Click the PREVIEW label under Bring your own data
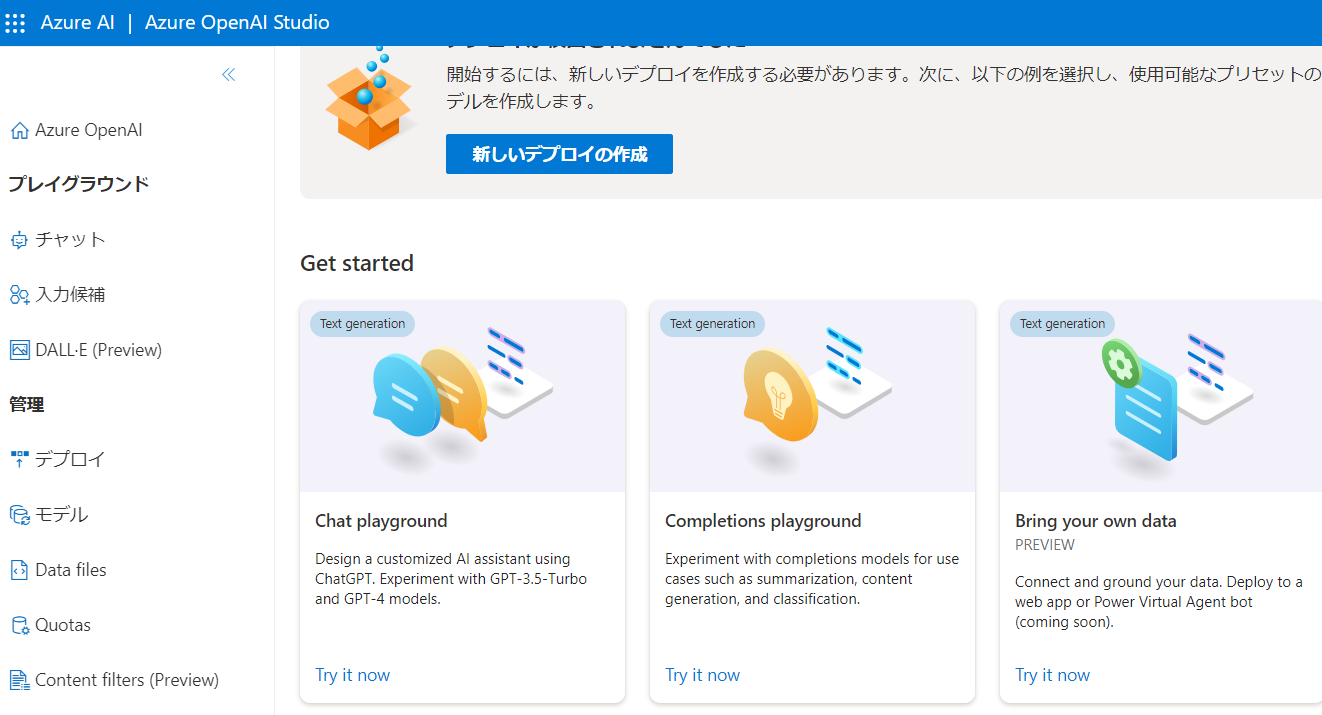Viewport: 1322px width, 715px height. coord(1045,545)
